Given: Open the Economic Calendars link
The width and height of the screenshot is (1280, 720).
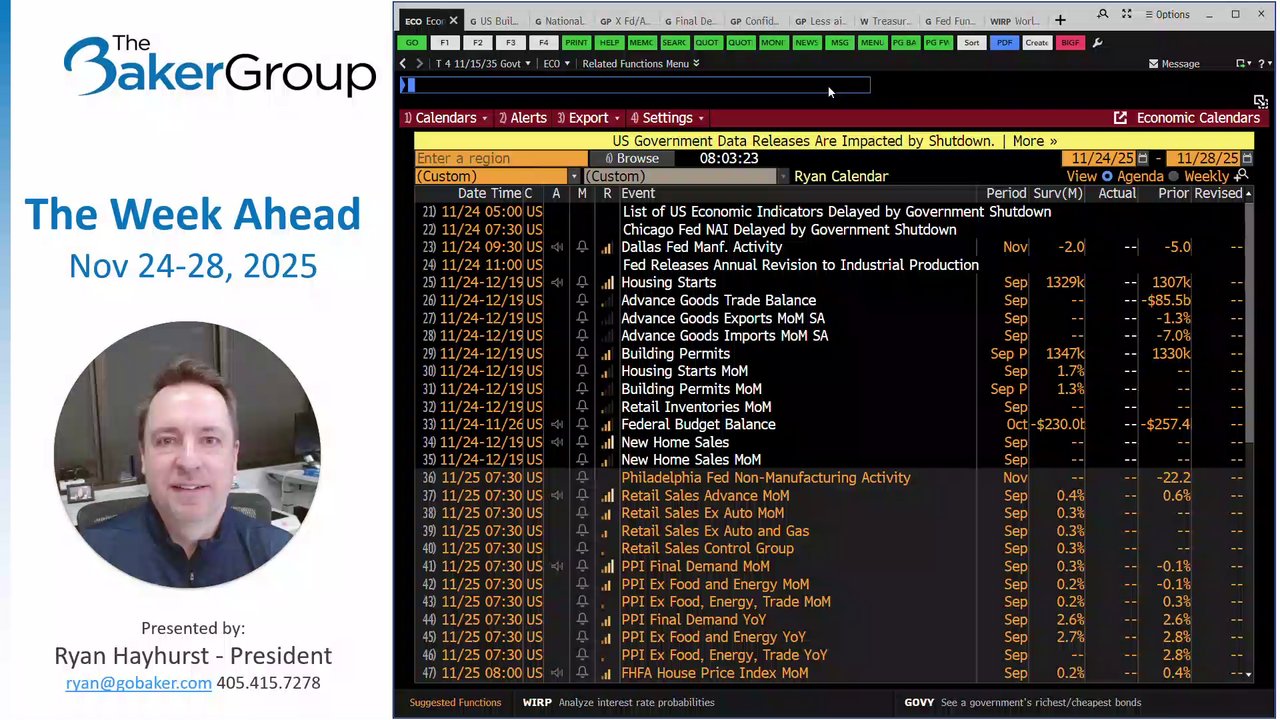Looking at the screenshot, I should click(x=1187, y=118).
